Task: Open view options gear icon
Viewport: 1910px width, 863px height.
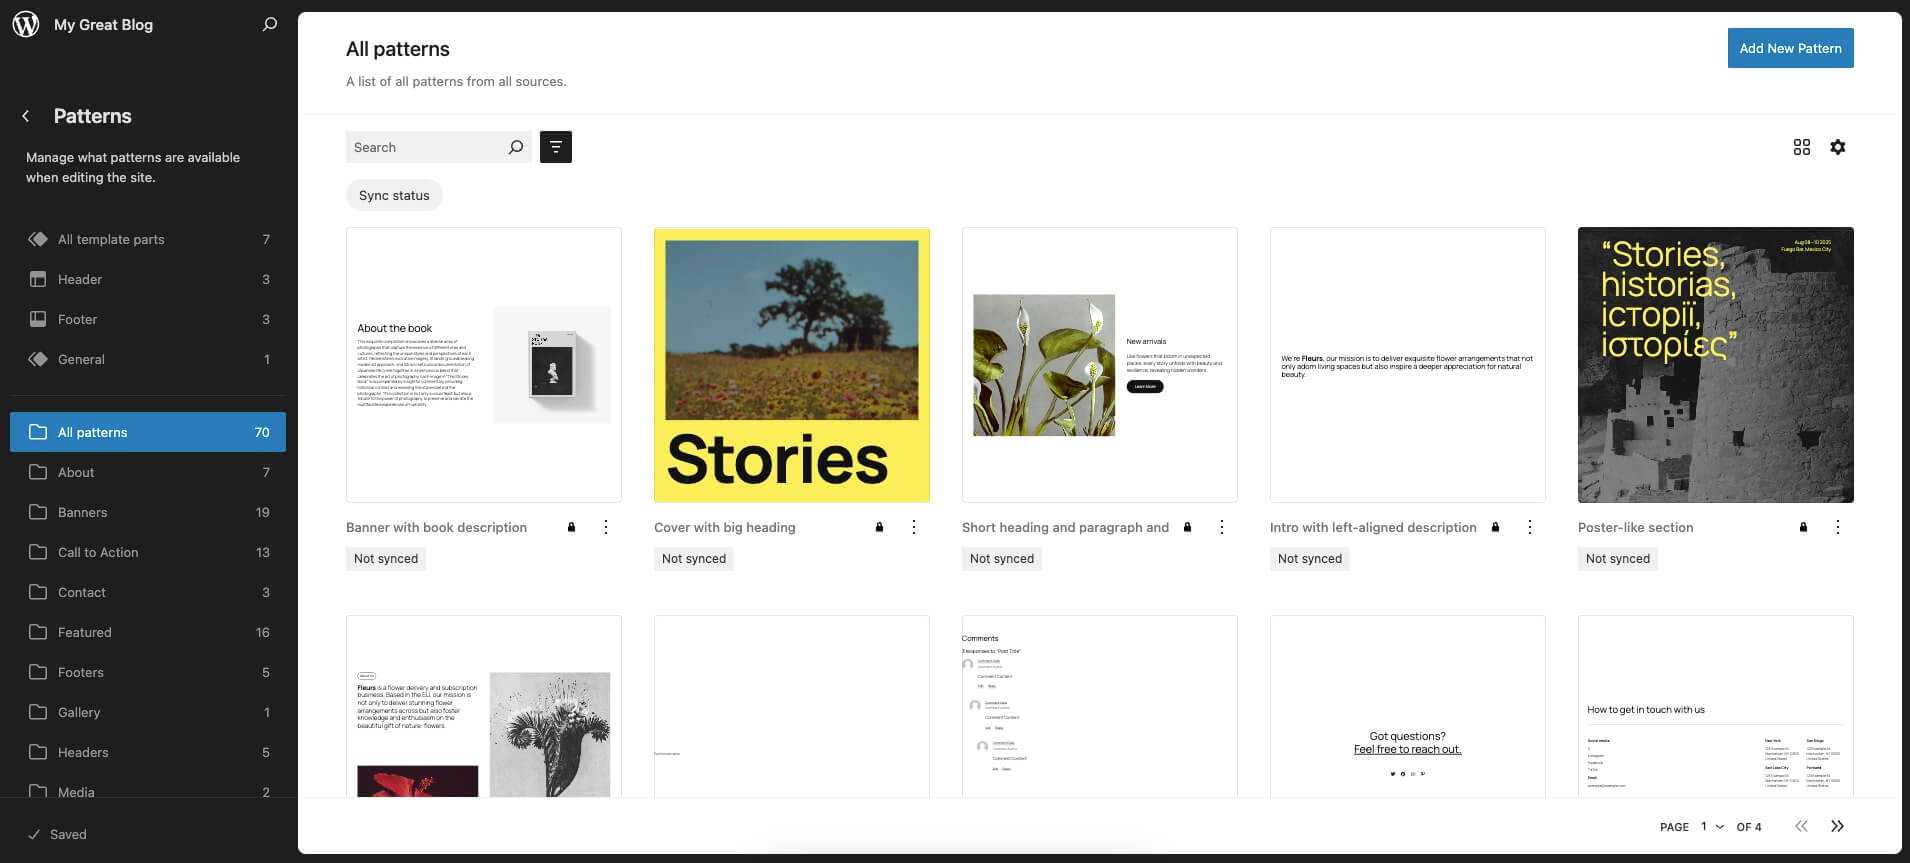Action: (1837, 147)
